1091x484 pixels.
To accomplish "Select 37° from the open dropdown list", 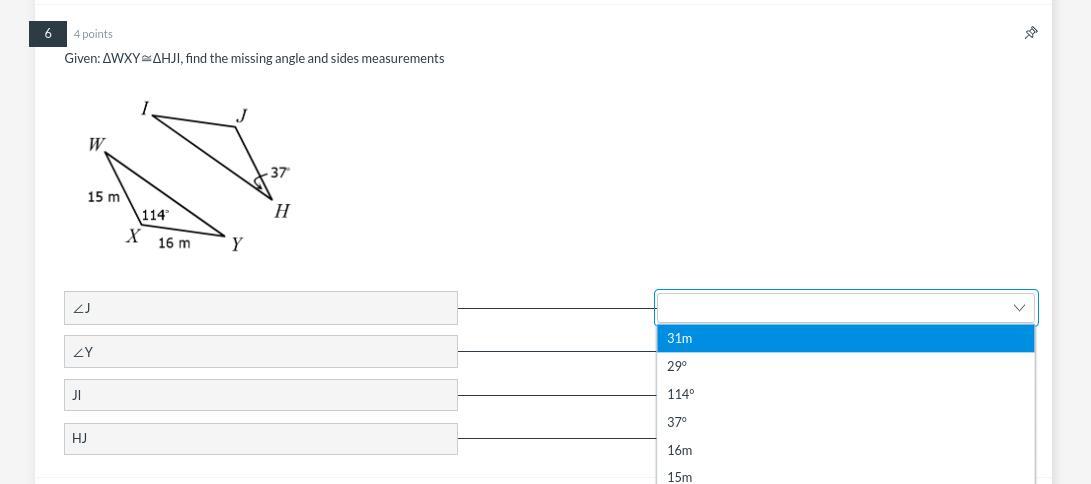I will tap(845, 422).
